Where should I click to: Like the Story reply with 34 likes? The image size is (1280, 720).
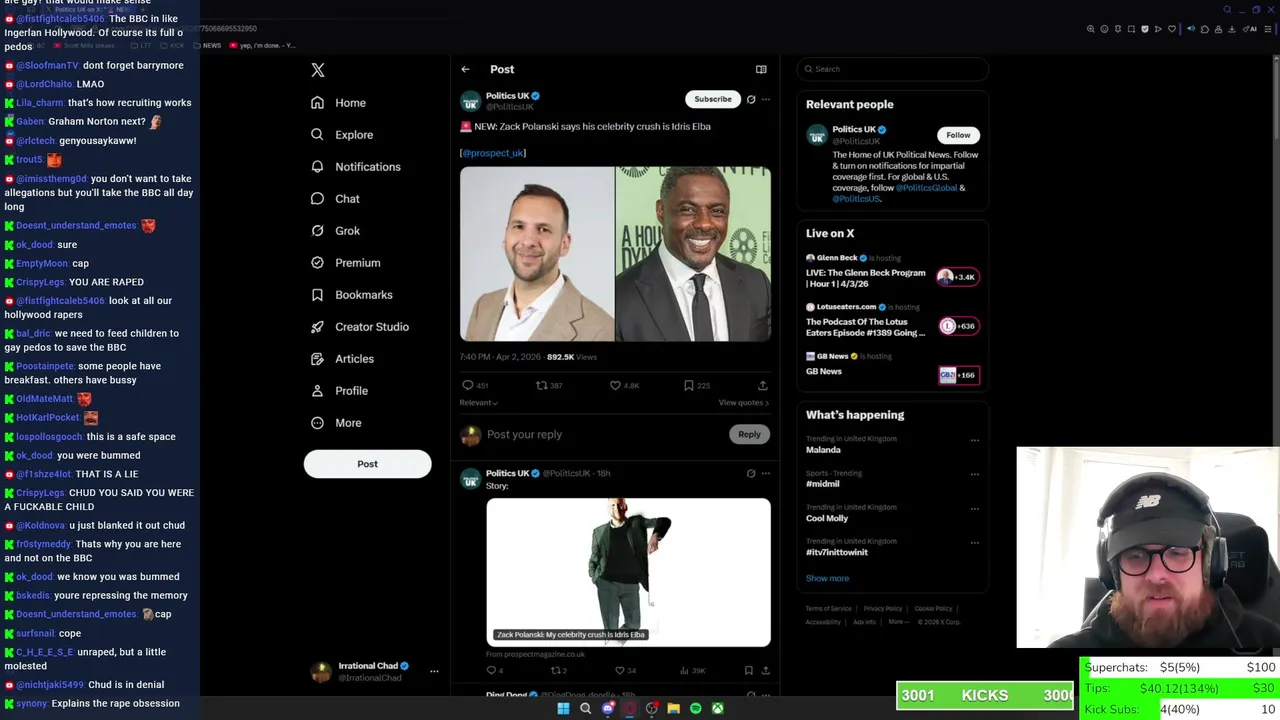coord(620,671)
